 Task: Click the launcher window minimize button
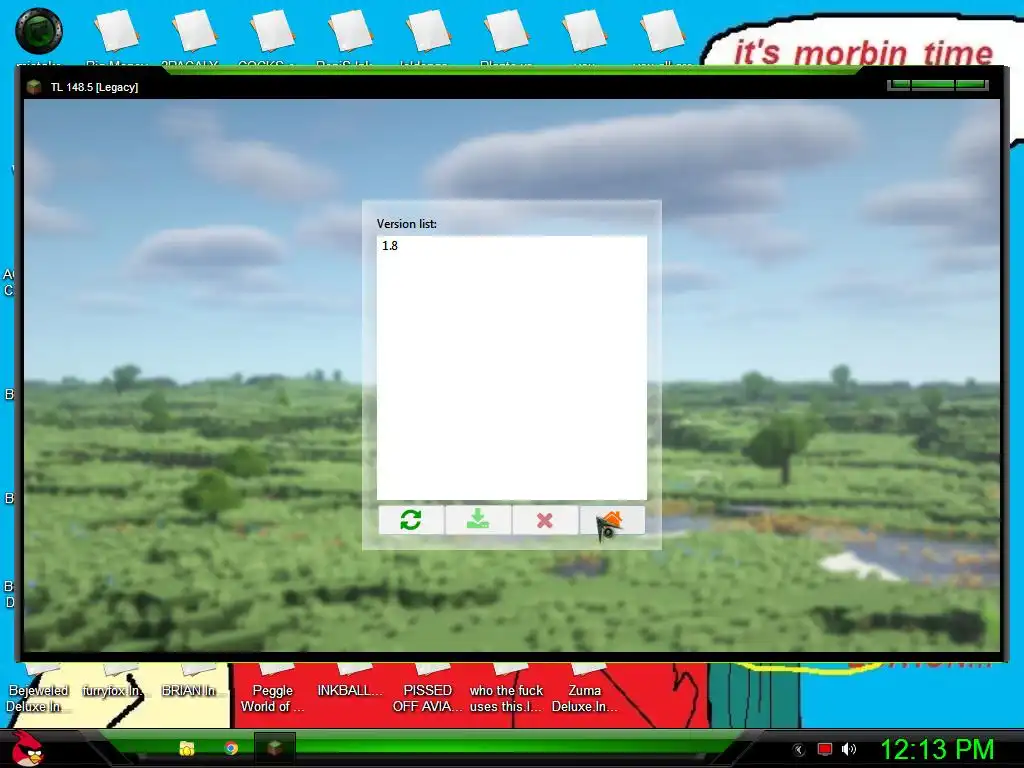point(899,85)
